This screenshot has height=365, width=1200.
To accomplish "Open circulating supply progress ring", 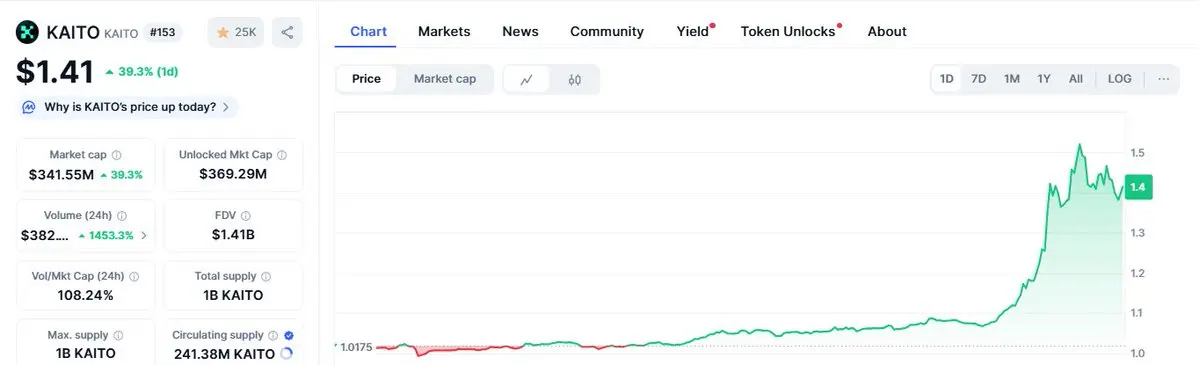I will [286, 354].
